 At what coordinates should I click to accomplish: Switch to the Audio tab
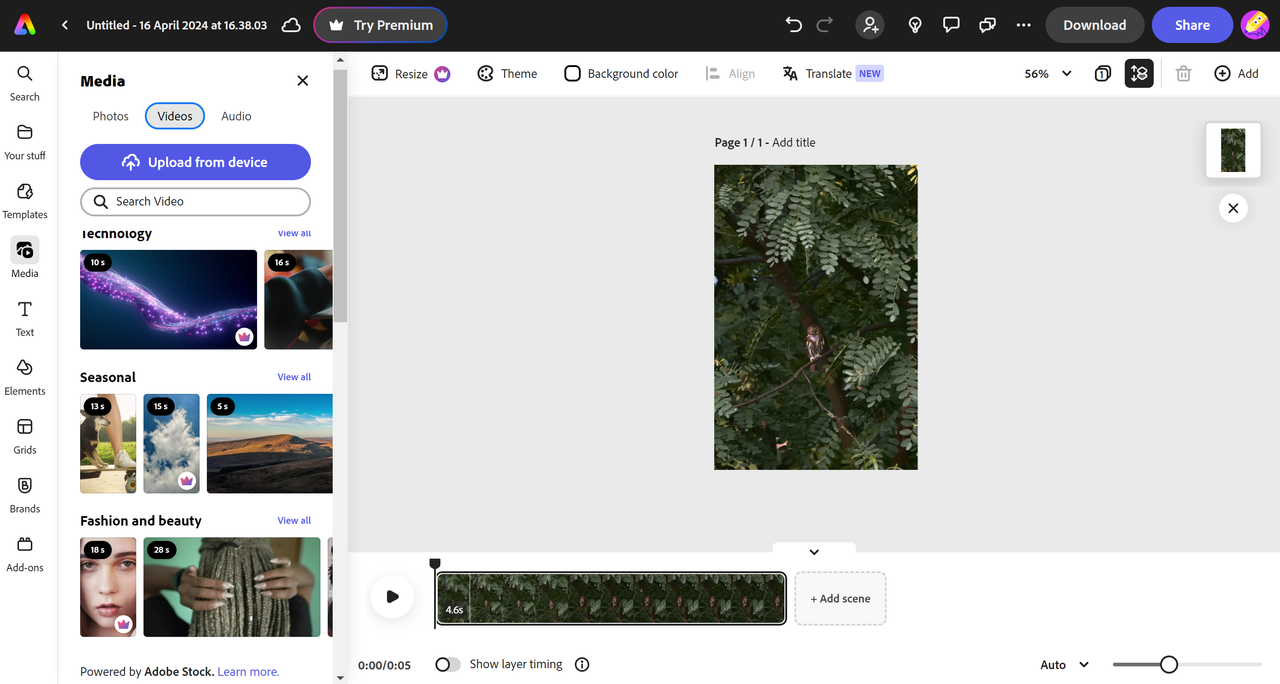coord(236,116)
